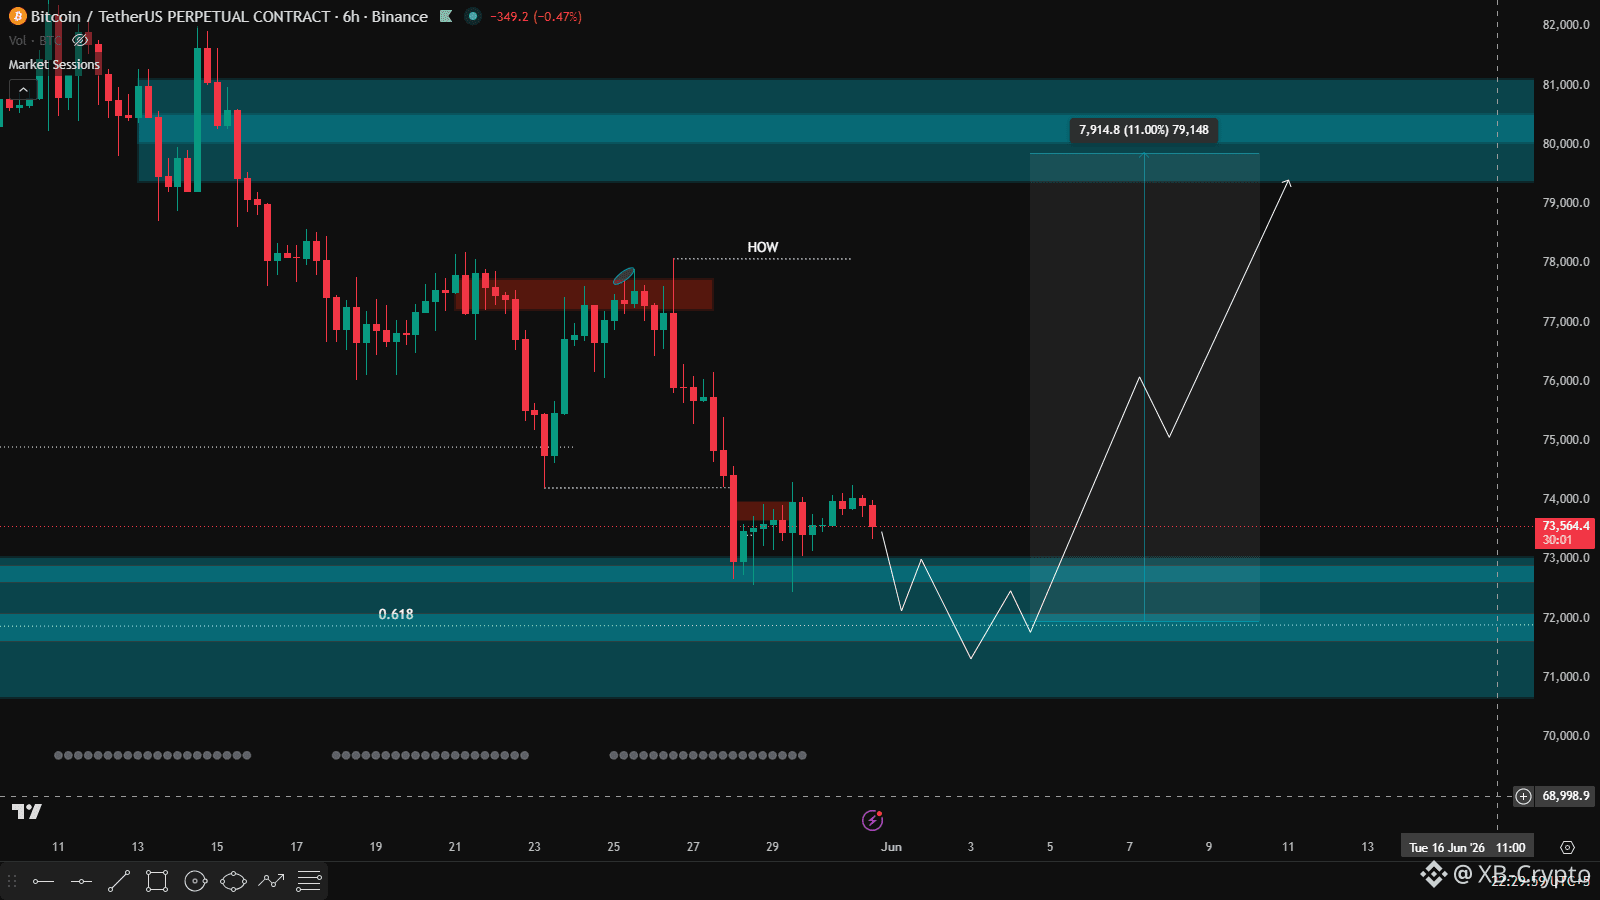
Task: Click the 29 date label on the time axis
Action: click(x=772, y=847)
